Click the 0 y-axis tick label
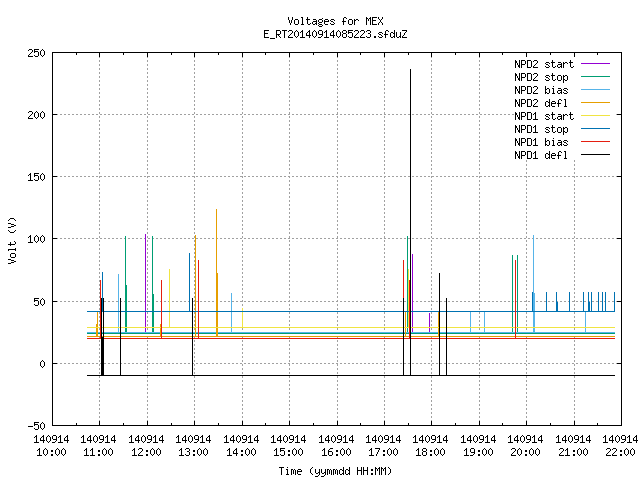This screenshot has height=480, width=640. pyautogui.click(x=42, y=364)
